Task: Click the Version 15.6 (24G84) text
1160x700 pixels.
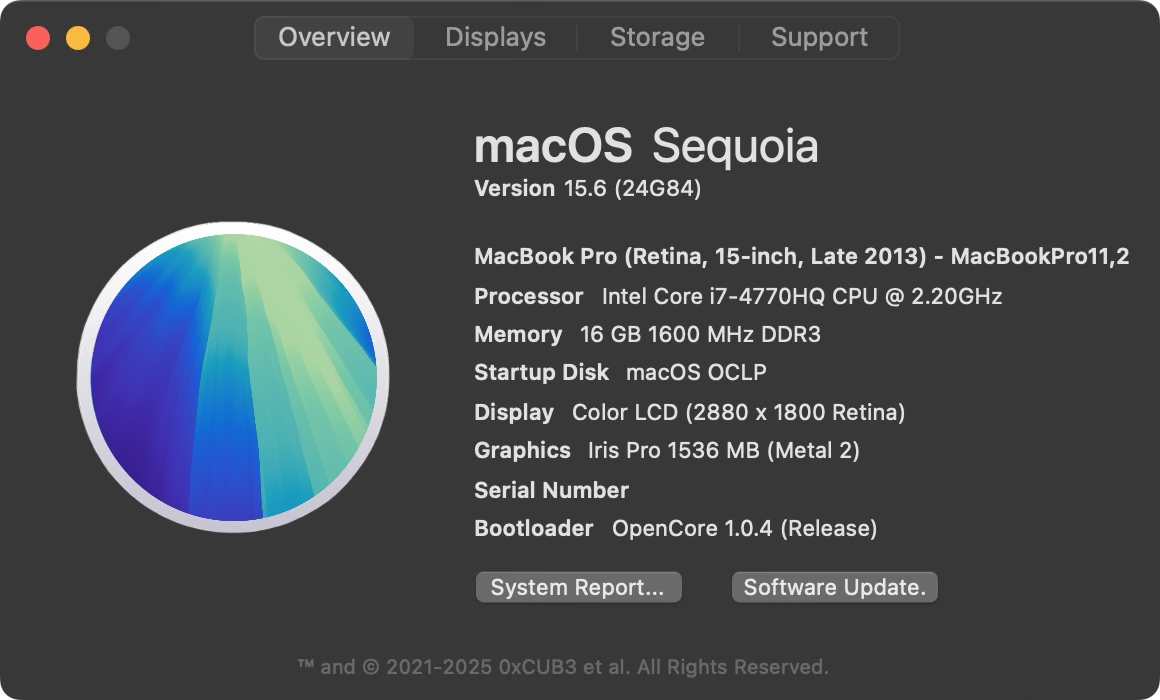Action: click(x=587, y=189)
